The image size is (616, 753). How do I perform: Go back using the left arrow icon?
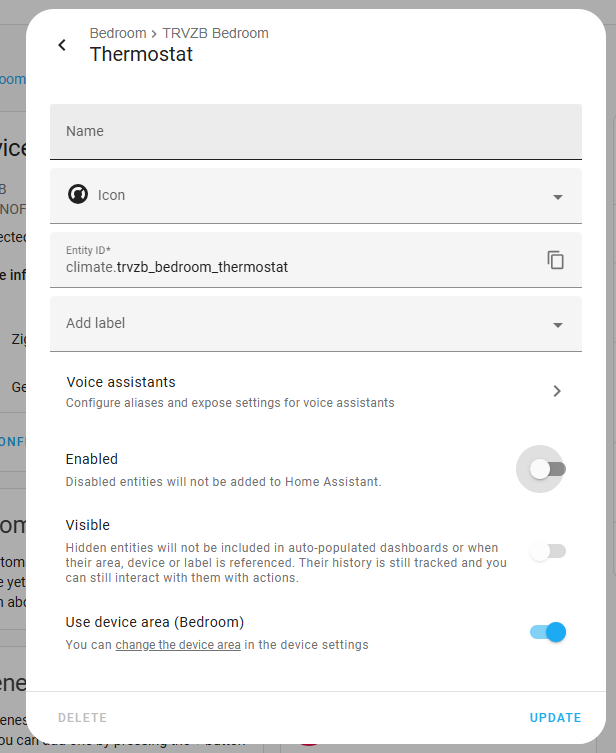[62, 45]
